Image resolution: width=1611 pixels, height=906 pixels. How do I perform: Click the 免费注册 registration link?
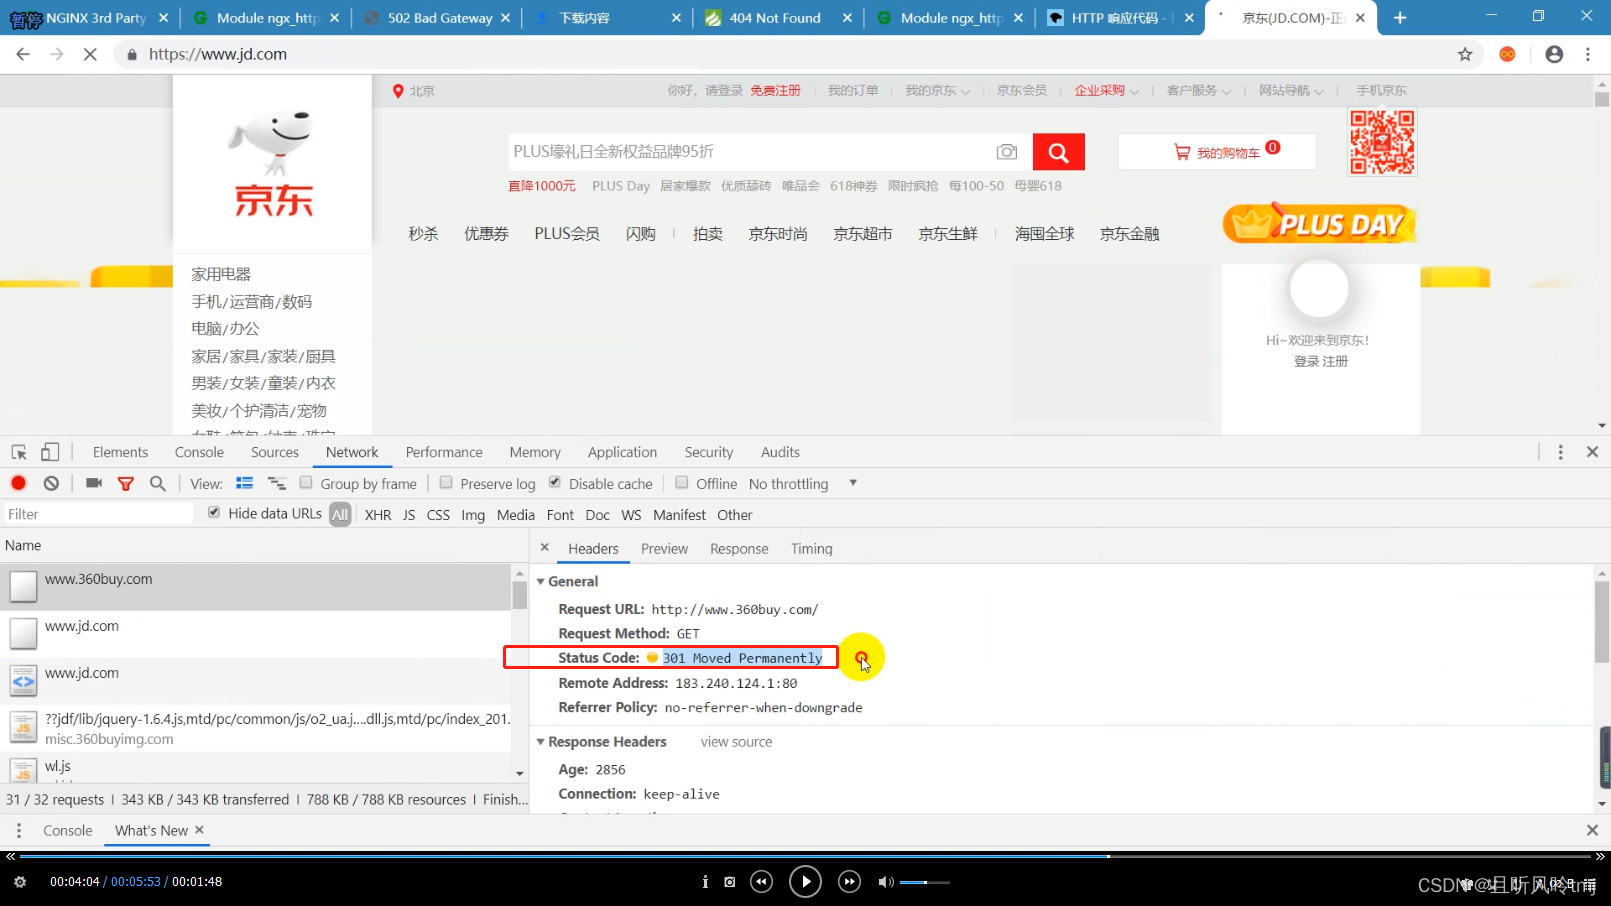[775, 90]
